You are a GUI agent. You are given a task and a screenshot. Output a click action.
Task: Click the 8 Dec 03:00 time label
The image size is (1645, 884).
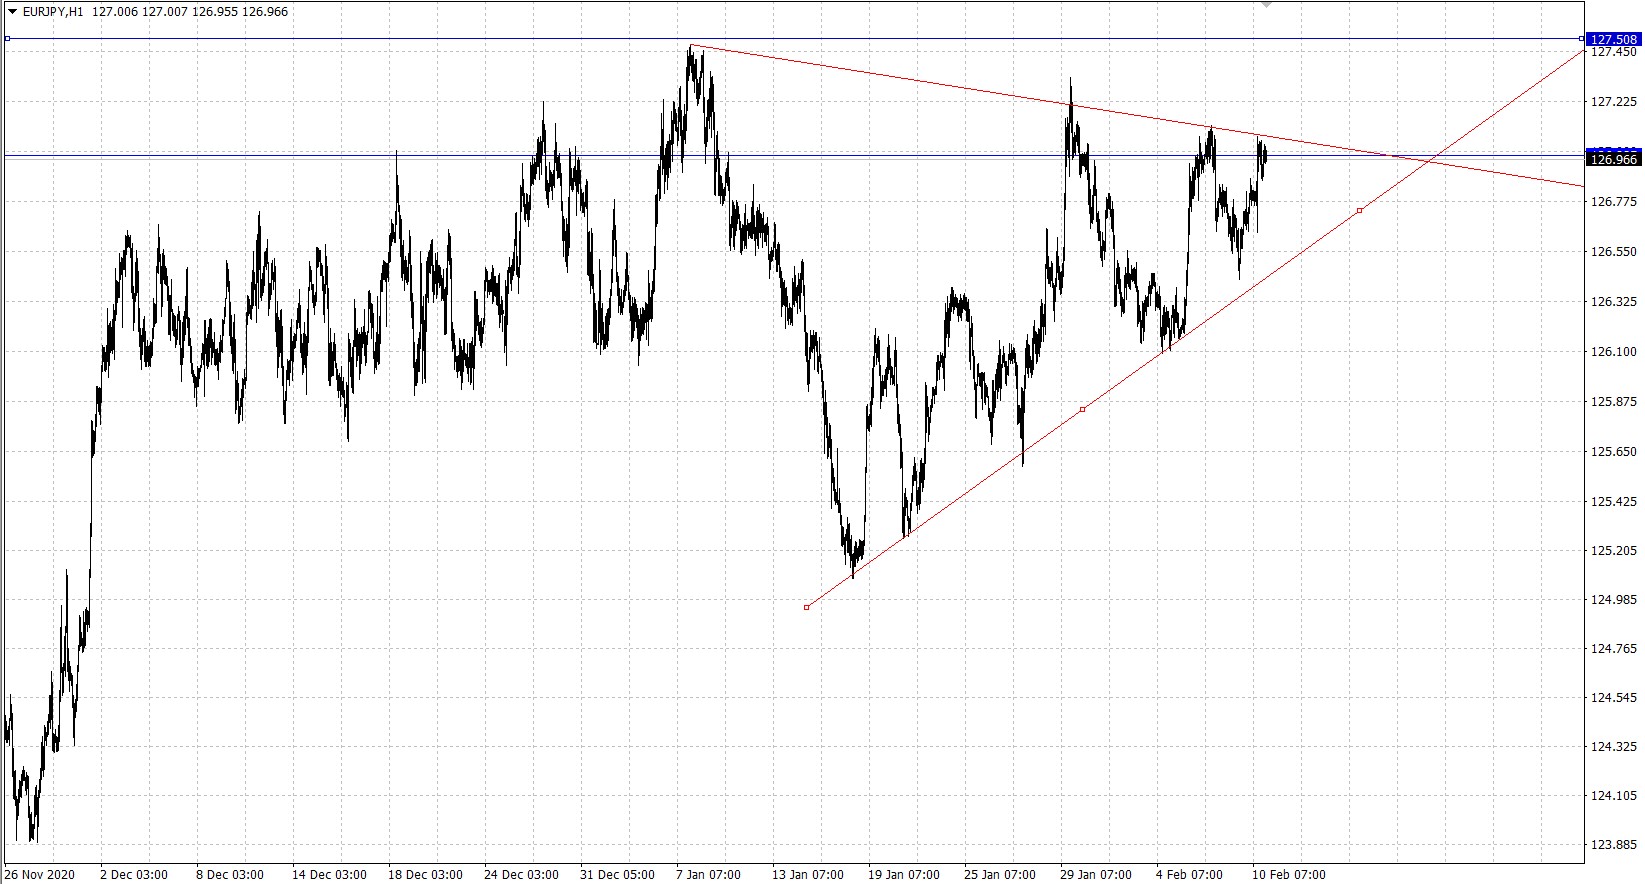coord(230,875)
